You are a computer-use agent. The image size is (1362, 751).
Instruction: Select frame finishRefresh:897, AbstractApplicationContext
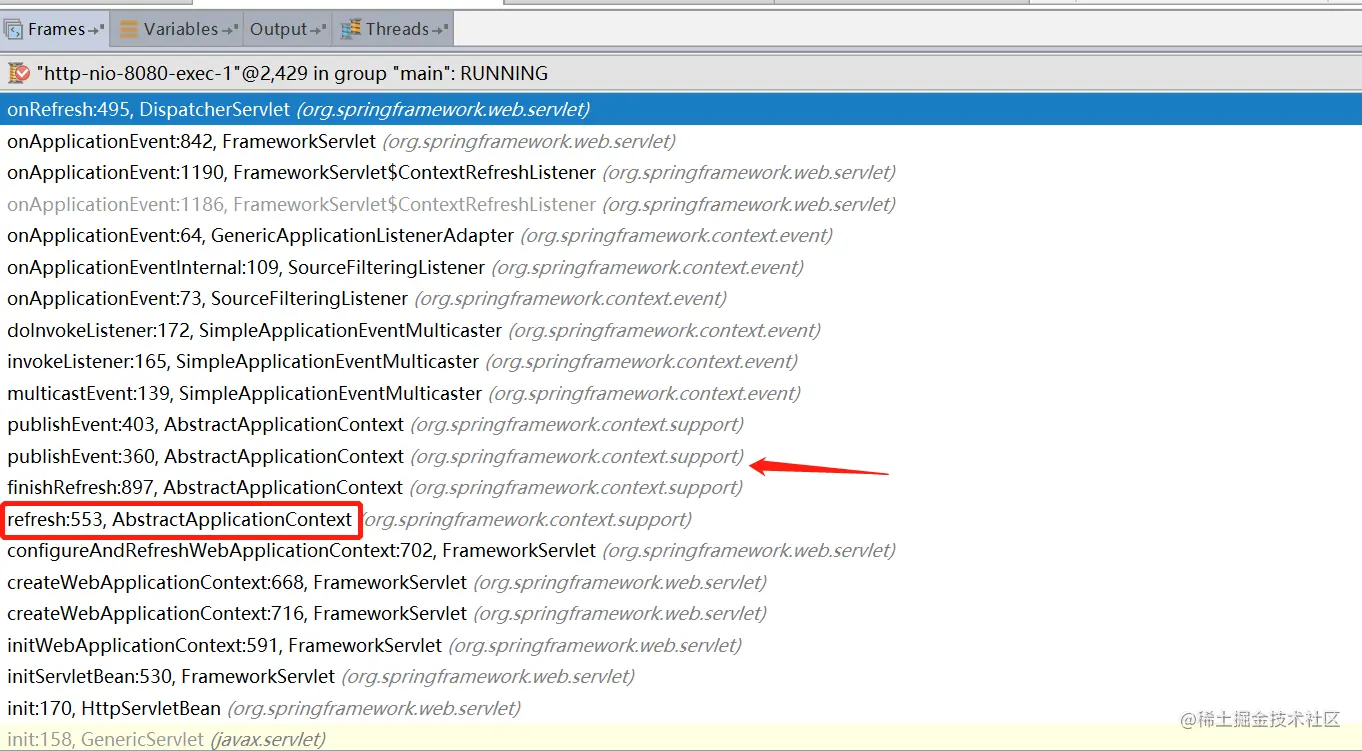click(x=681, y=487)
